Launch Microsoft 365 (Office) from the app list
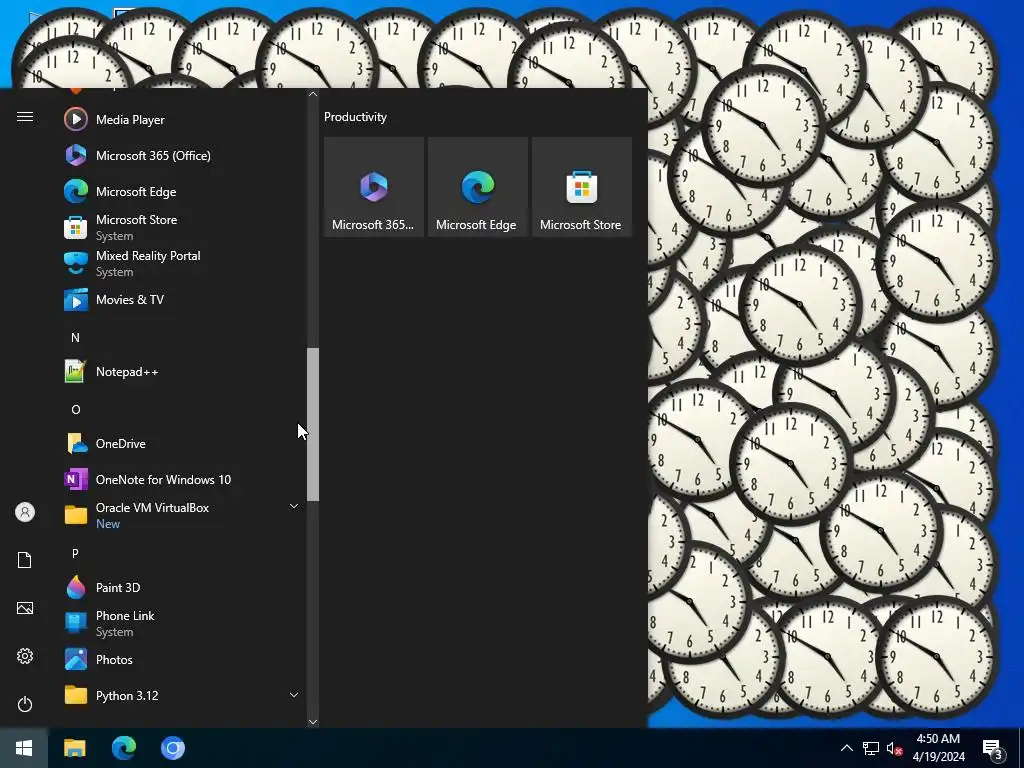1024x768 pixels. point(183,155)
